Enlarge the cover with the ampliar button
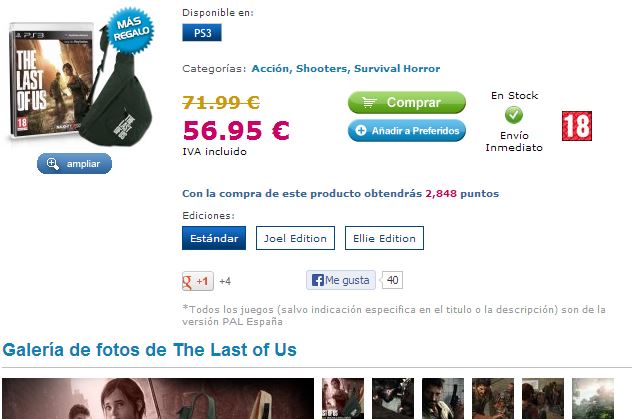This screenshot has width=632, height=419. 74,164
